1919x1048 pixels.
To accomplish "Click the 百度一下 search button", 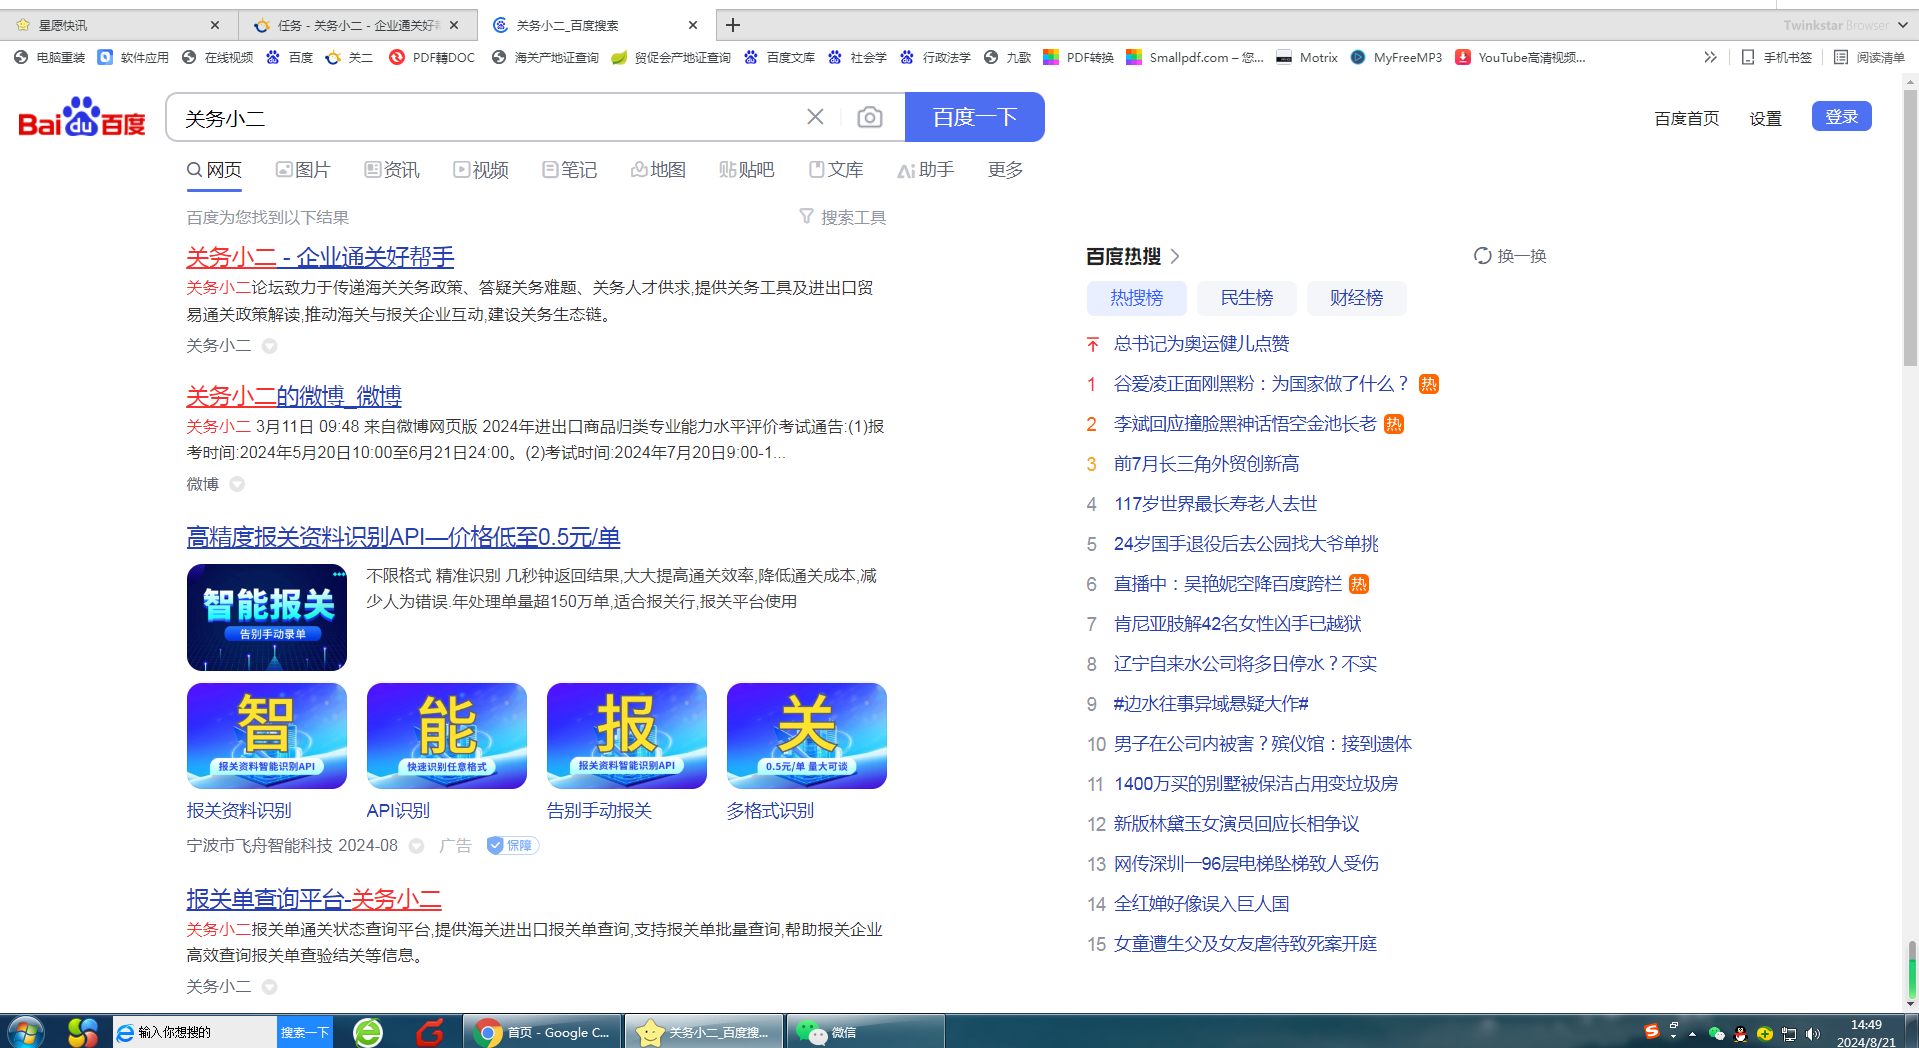I will point(975,117).
